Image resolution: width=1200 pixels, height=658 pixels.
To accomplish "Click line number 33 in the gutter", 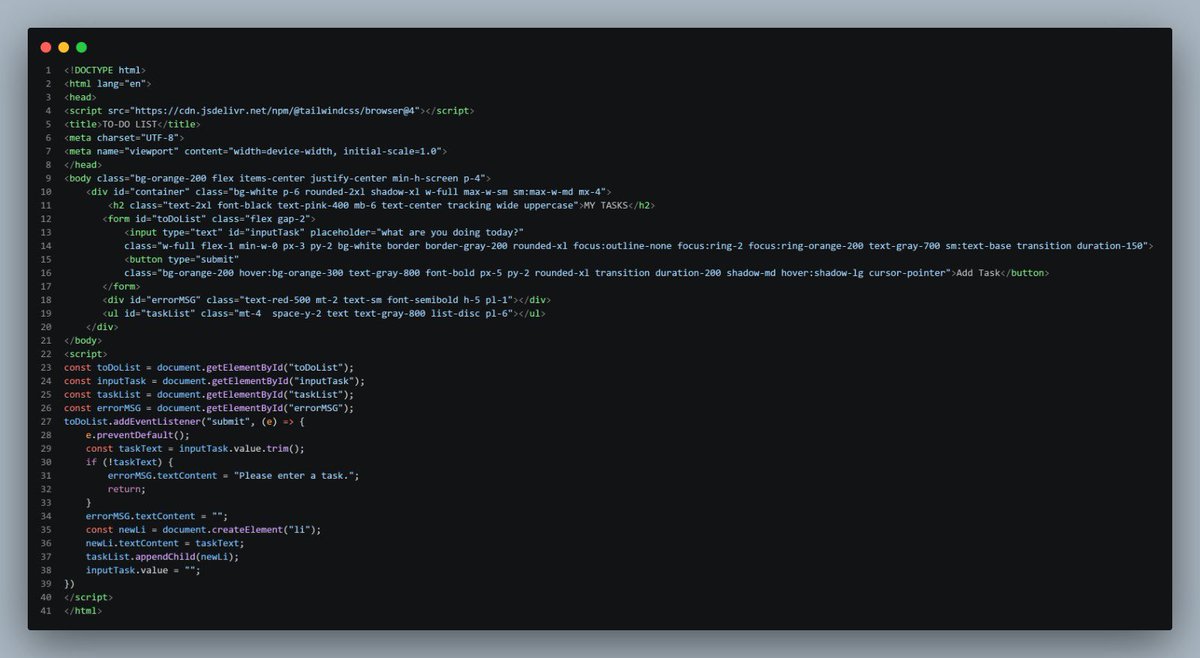I will 46,502.
